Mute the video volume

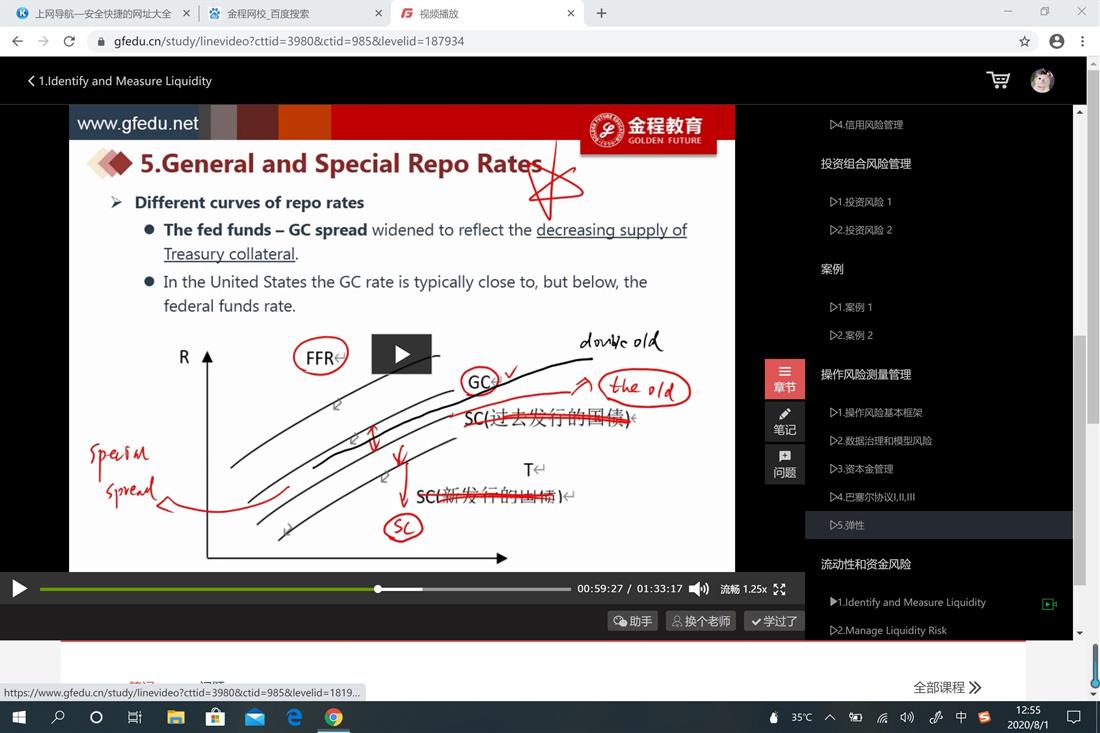point(699,590)
